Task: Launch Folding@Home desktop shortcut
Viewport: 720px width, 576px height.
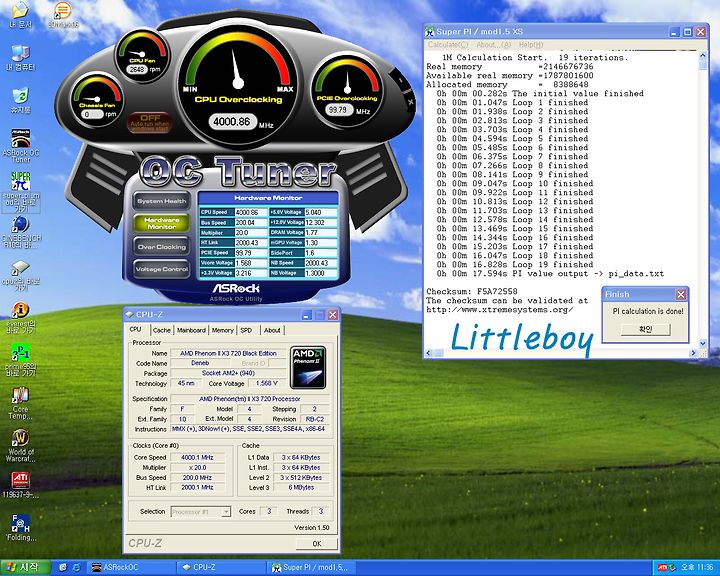Action: coord(20,527)
